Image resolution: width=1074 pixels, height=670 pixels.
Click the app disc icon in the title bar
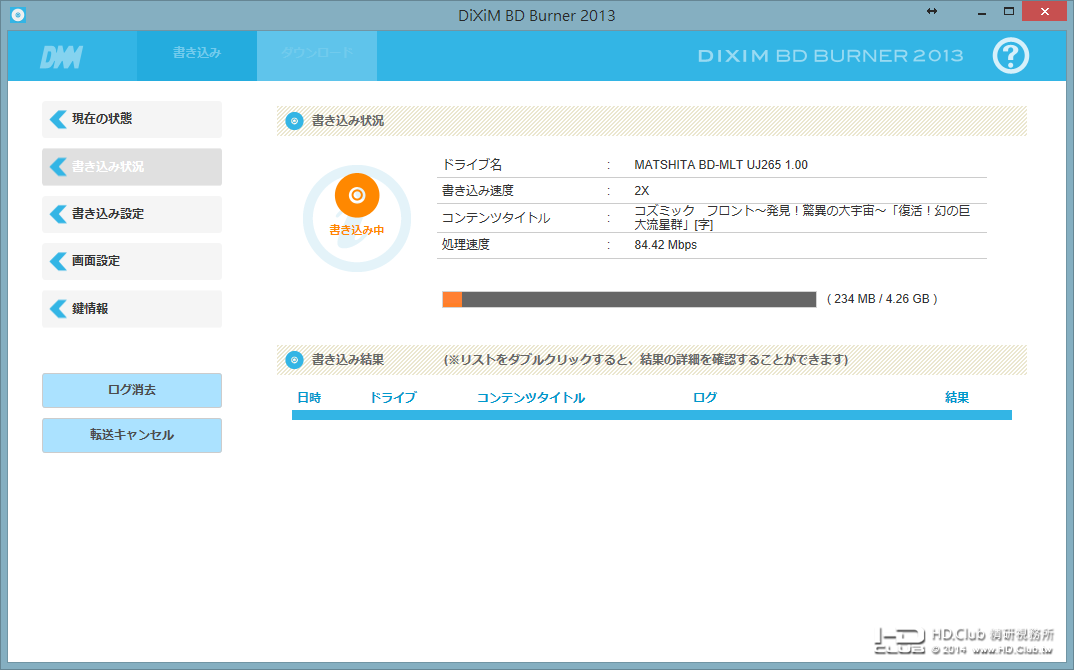tap(18, 14)
